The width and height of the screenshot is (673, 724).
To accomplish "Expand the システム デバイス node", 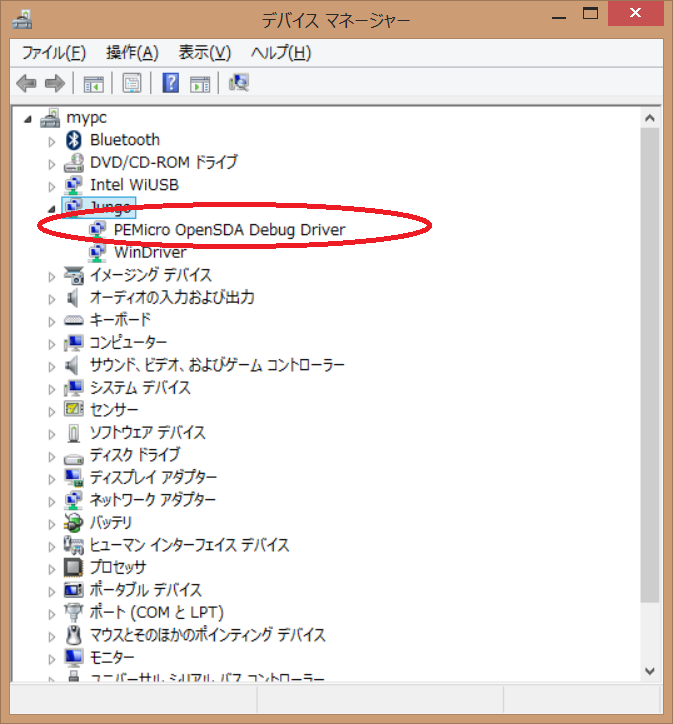I will coord(52,389).
